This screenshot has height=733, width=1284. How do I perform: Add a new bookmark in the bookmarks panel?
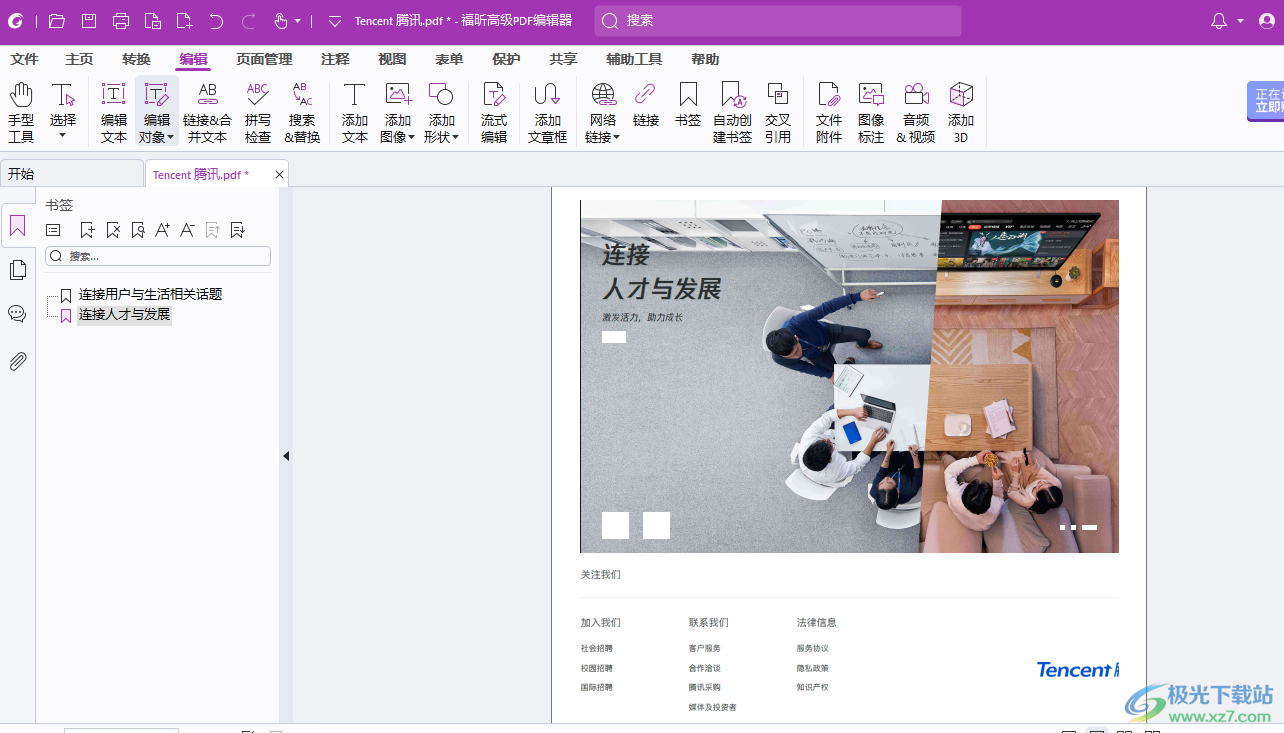point(87,229)
